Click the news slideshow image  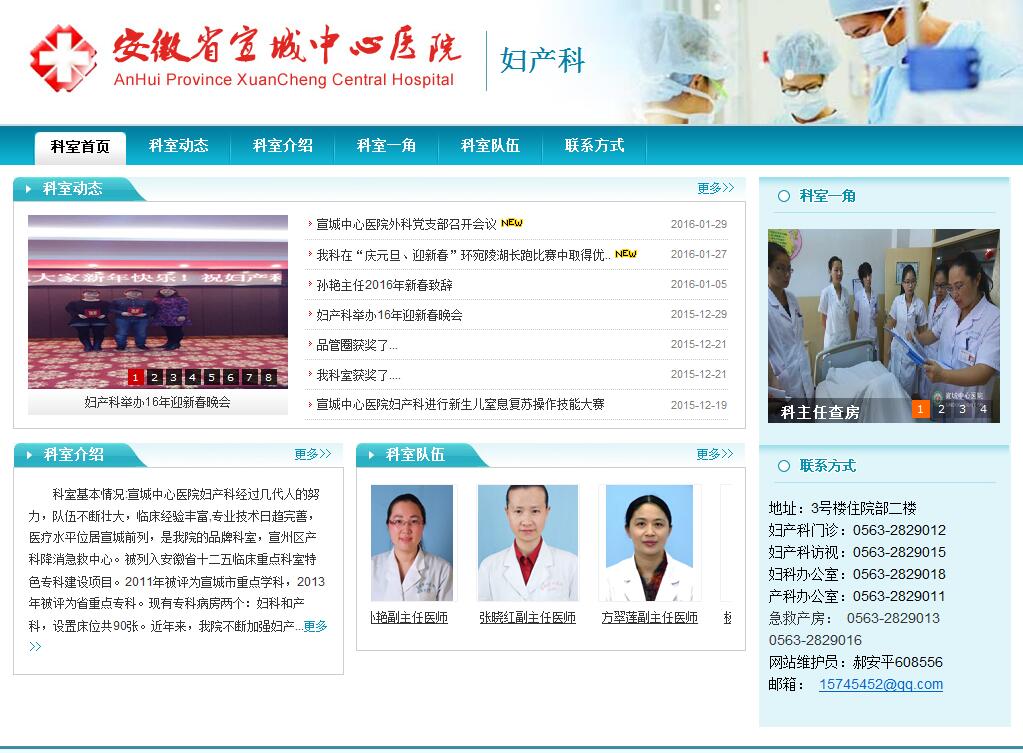pyautogui.click(x=158, y=301)
